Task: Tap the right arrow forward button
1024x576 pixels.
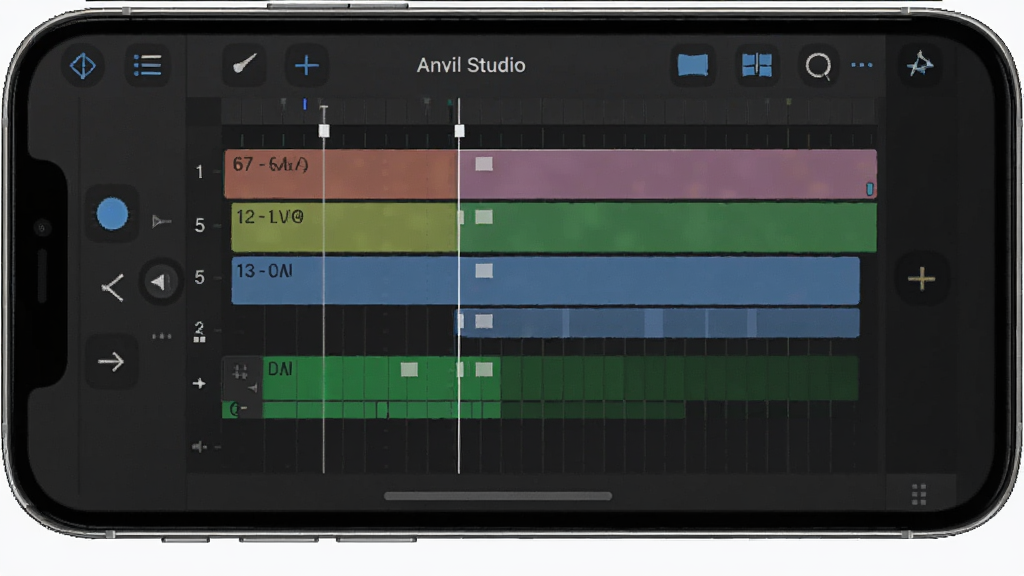Action: pyautogui.click(x=111, y=361)
